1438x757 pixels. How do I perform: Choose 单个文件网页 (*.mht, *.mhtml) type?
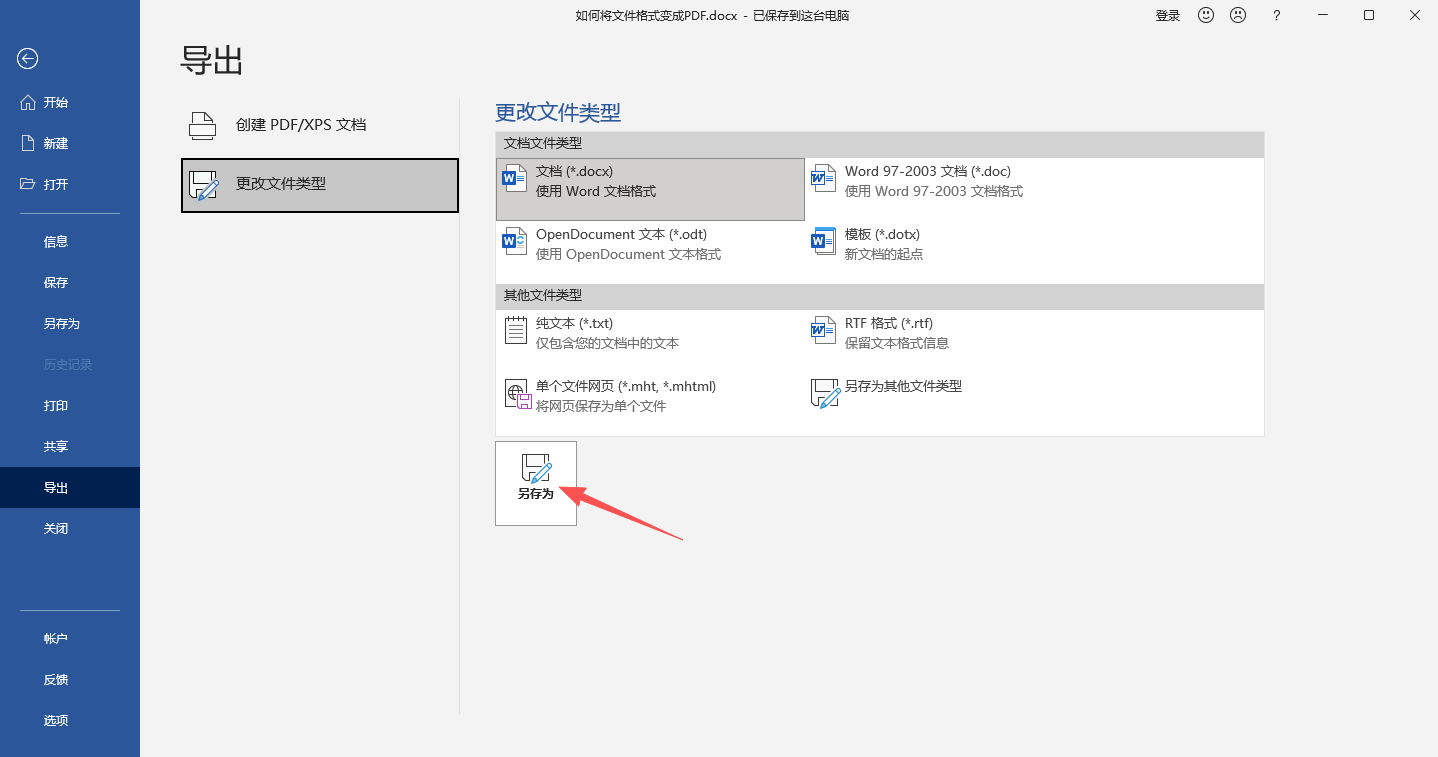[x=650, y=404]
